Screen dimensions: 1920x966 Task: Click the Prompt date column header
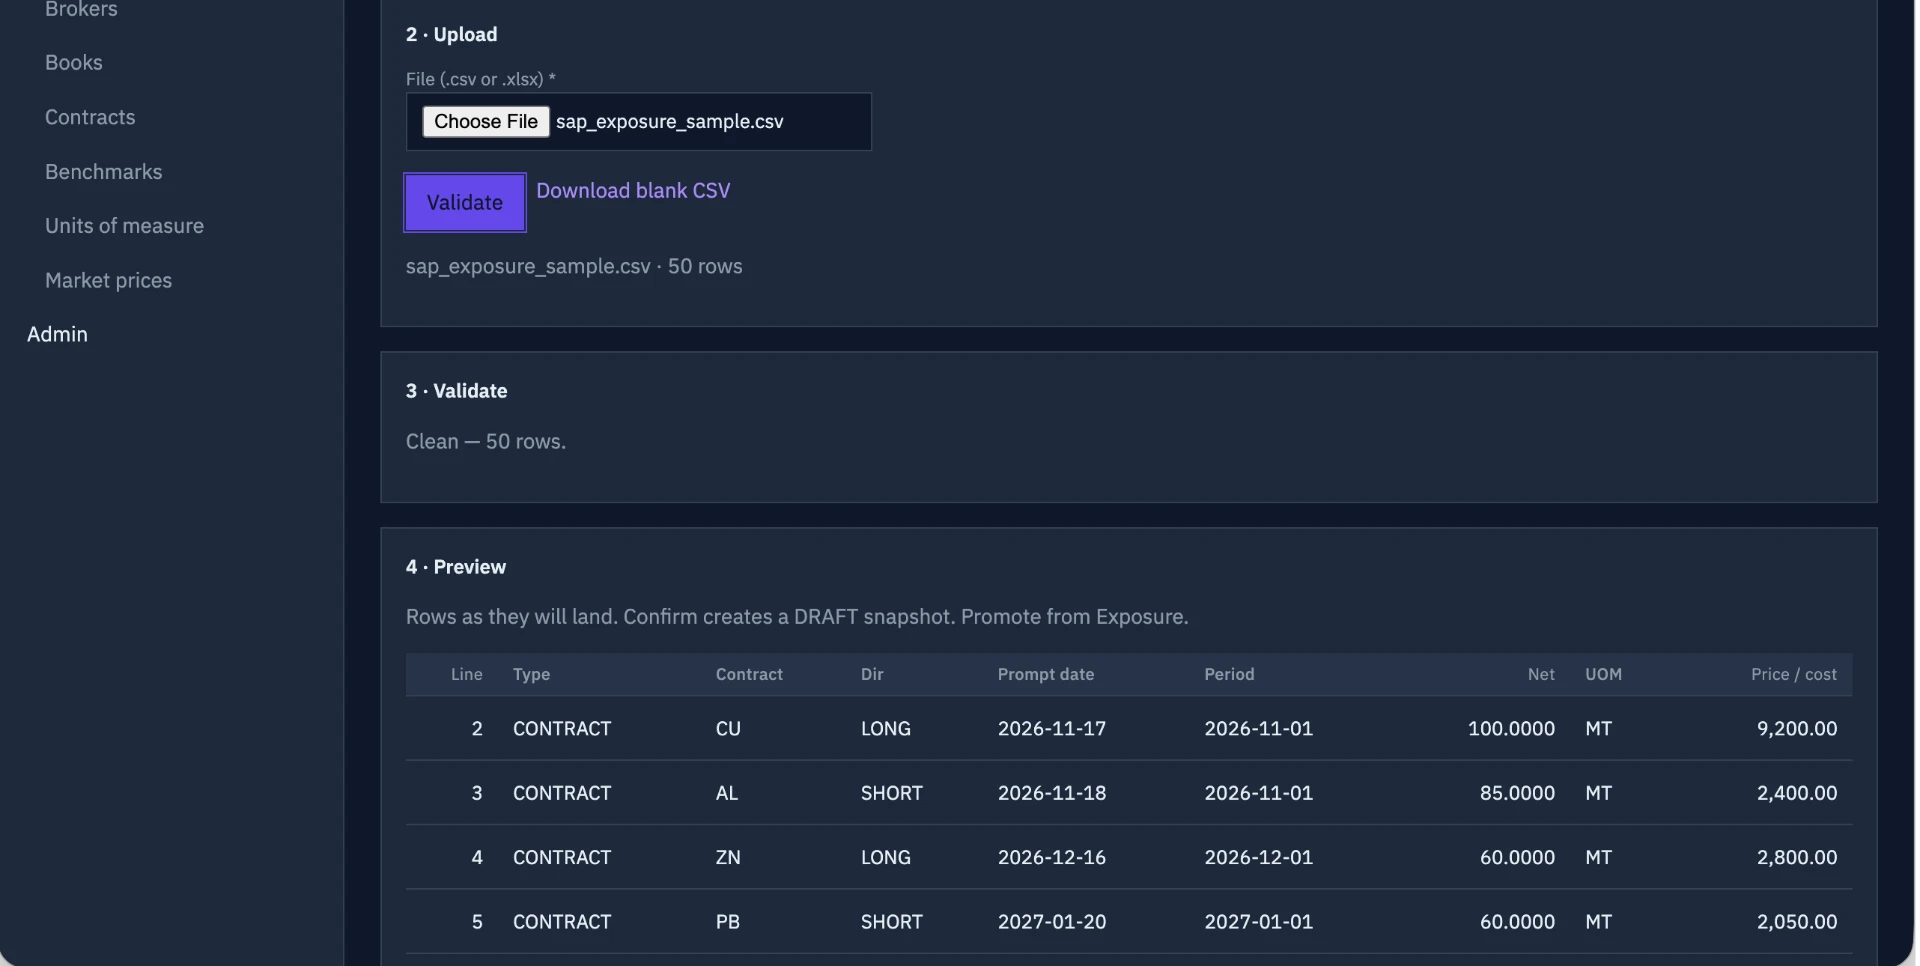point(1046,674)
